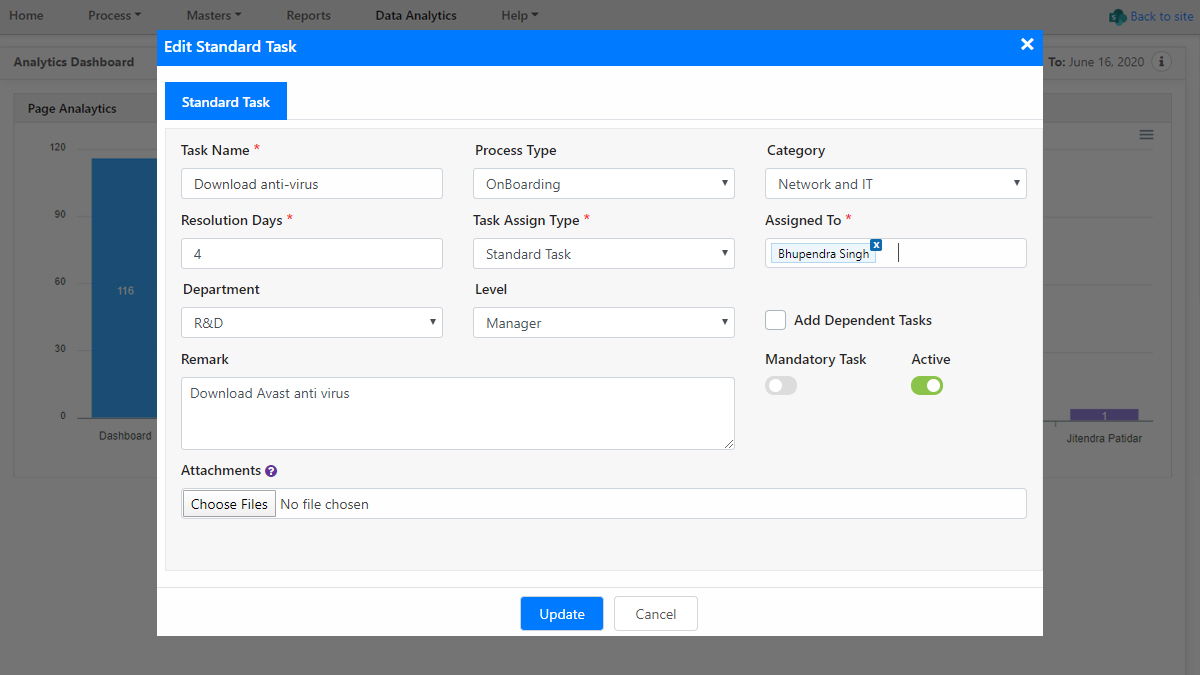Click the Update button

(x=561, y=613)
